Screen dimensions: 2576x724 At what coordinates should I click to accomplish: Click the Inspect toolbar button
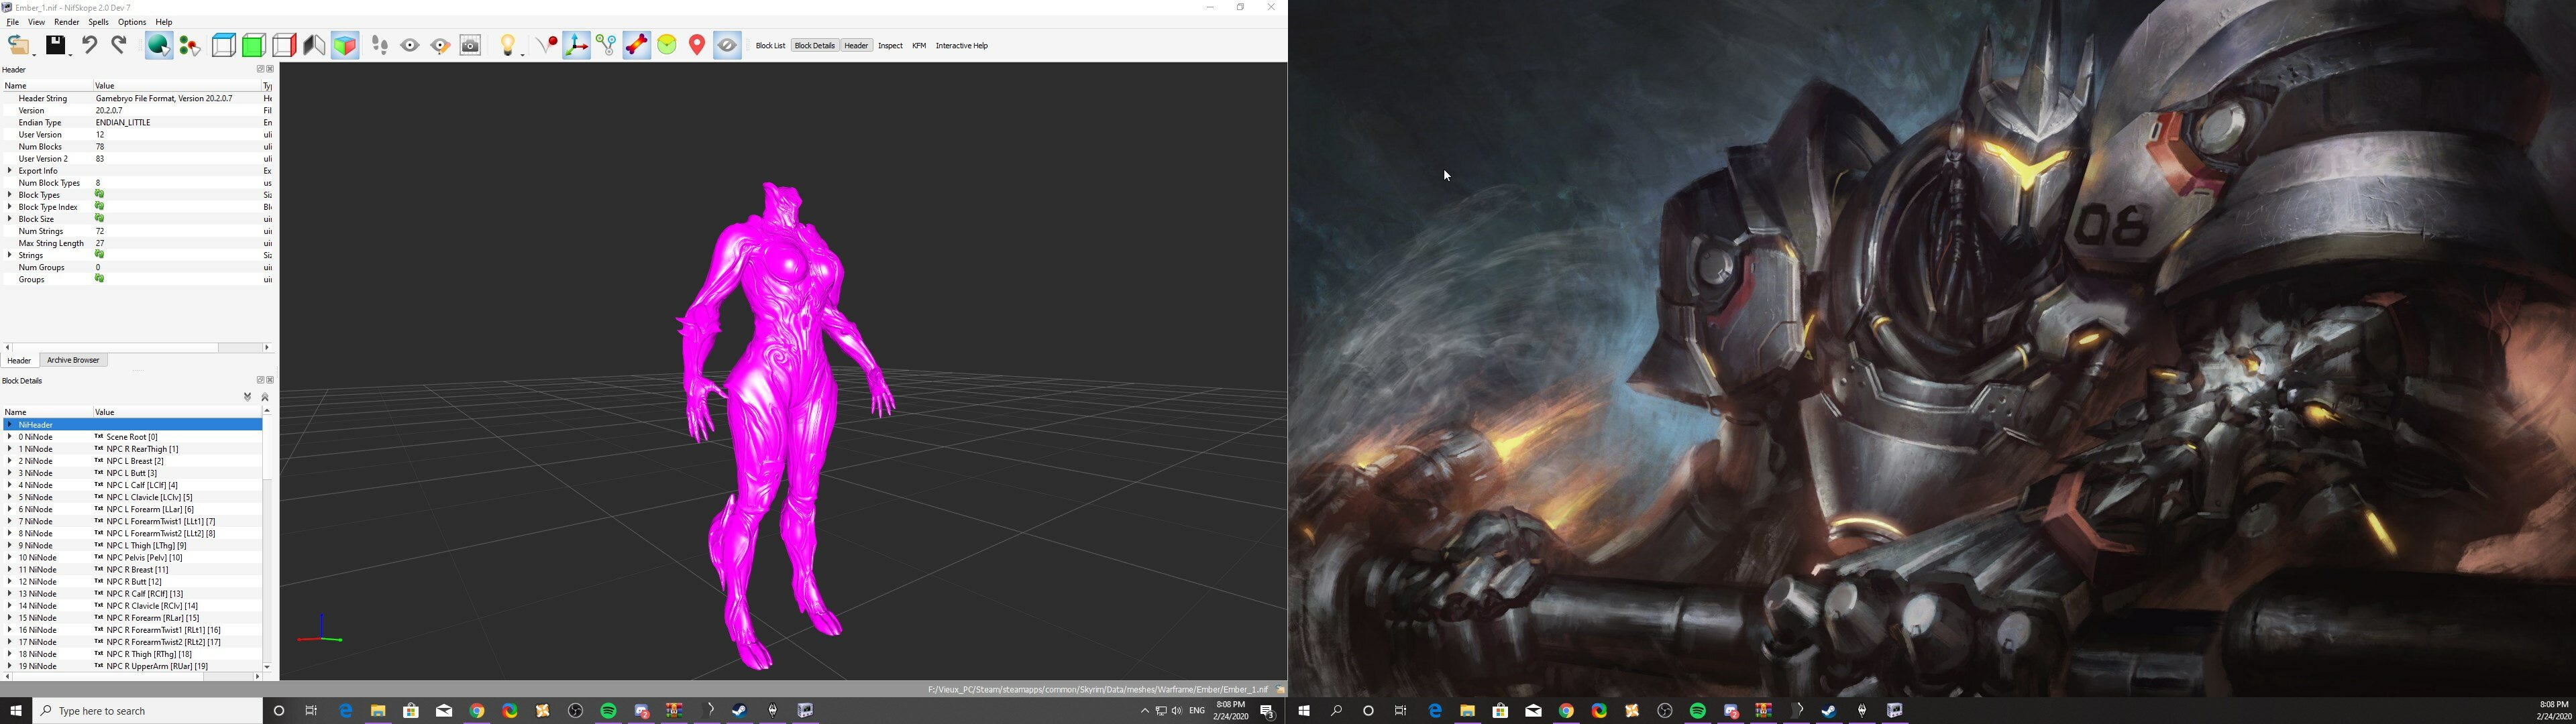(890, 46)
